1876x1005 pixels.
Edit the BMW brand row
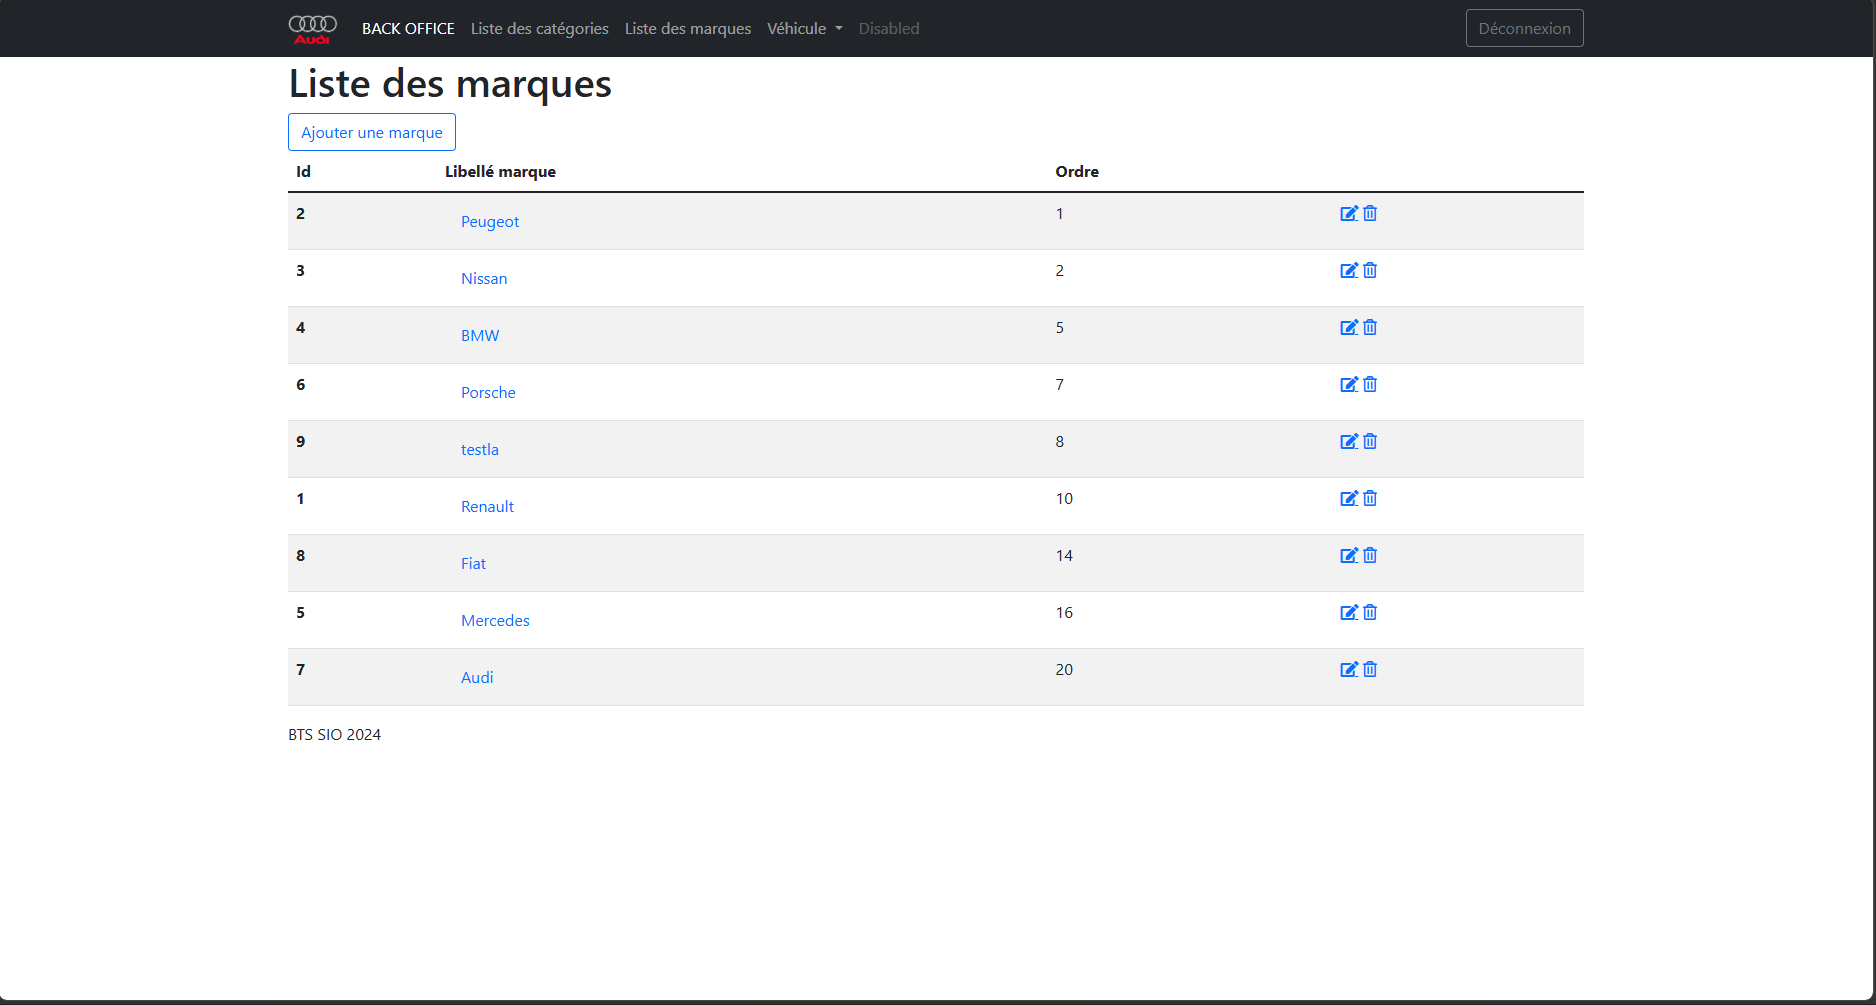click(x=1349, y=327)
